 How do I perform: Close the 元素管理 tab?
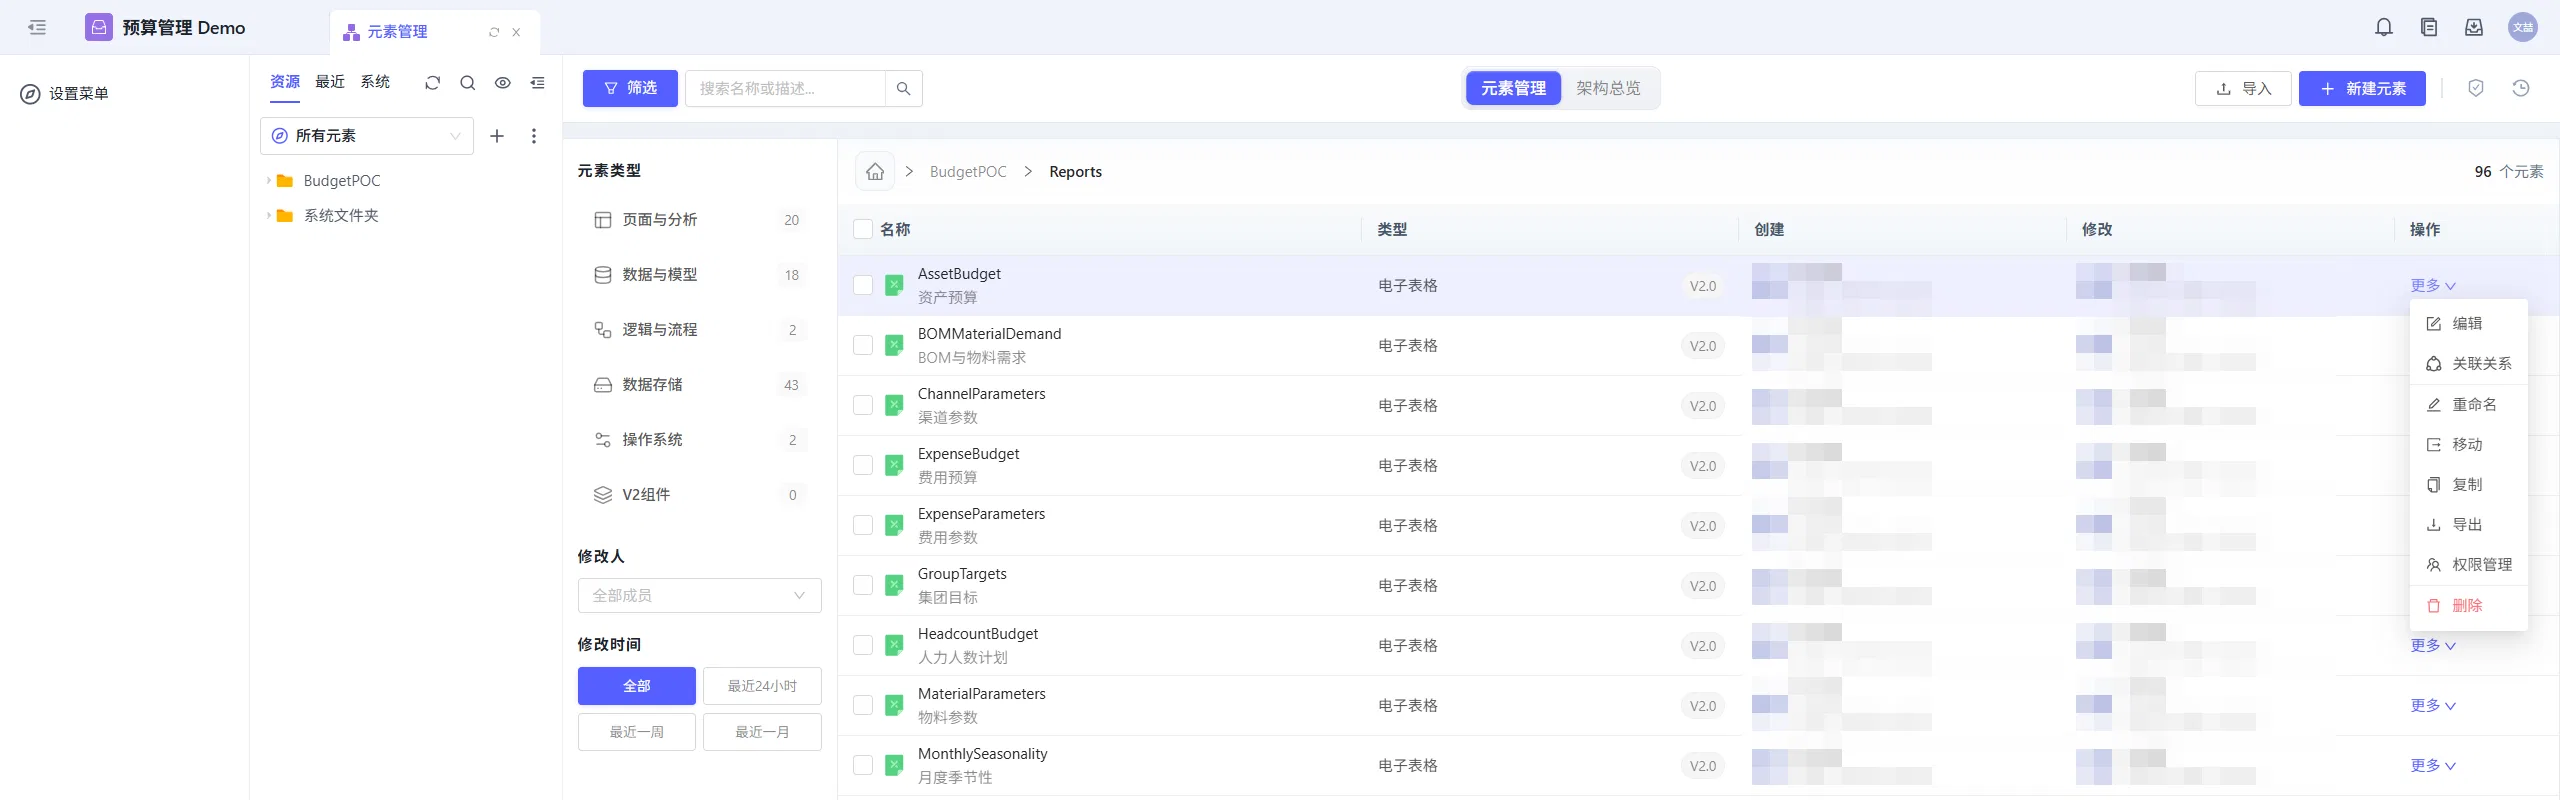pyautogui.click(x=516, y=33)
